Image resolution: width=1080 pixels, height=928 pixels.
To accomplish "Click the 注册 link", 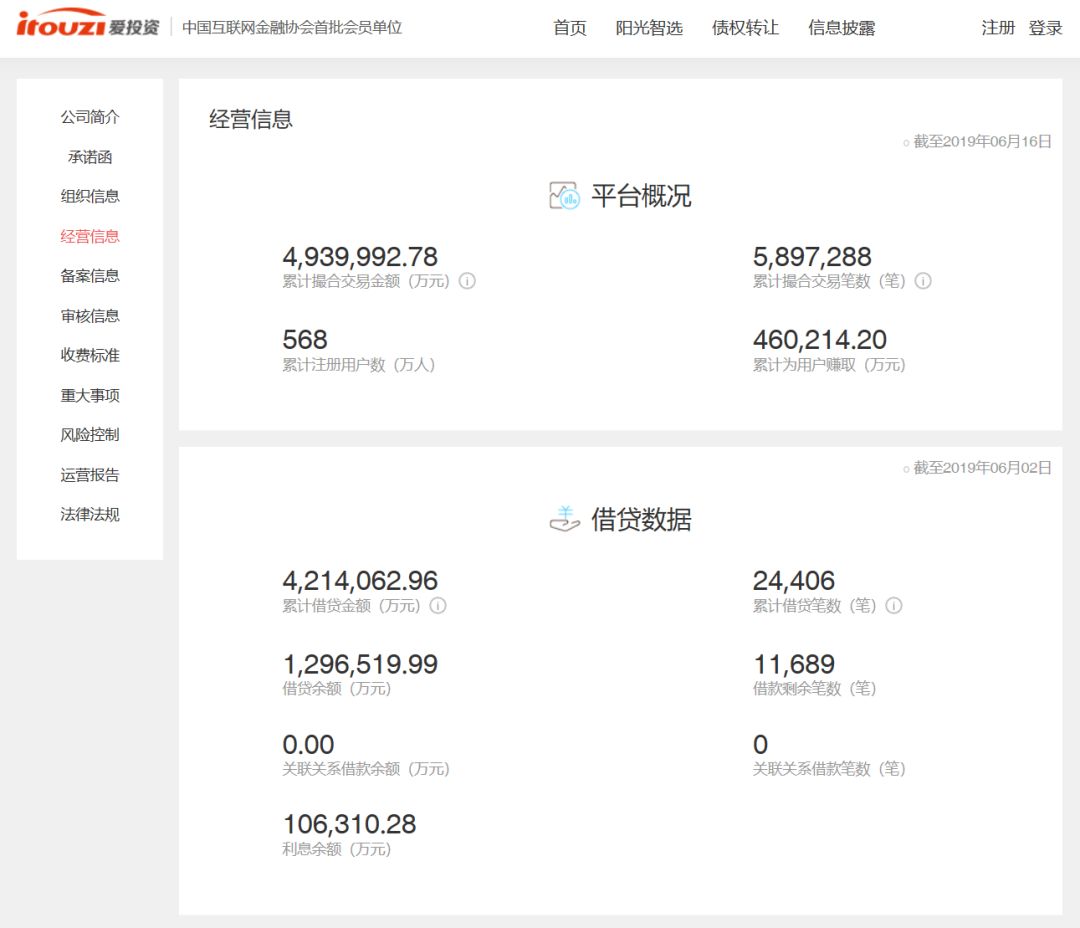I will coord(998,28).
